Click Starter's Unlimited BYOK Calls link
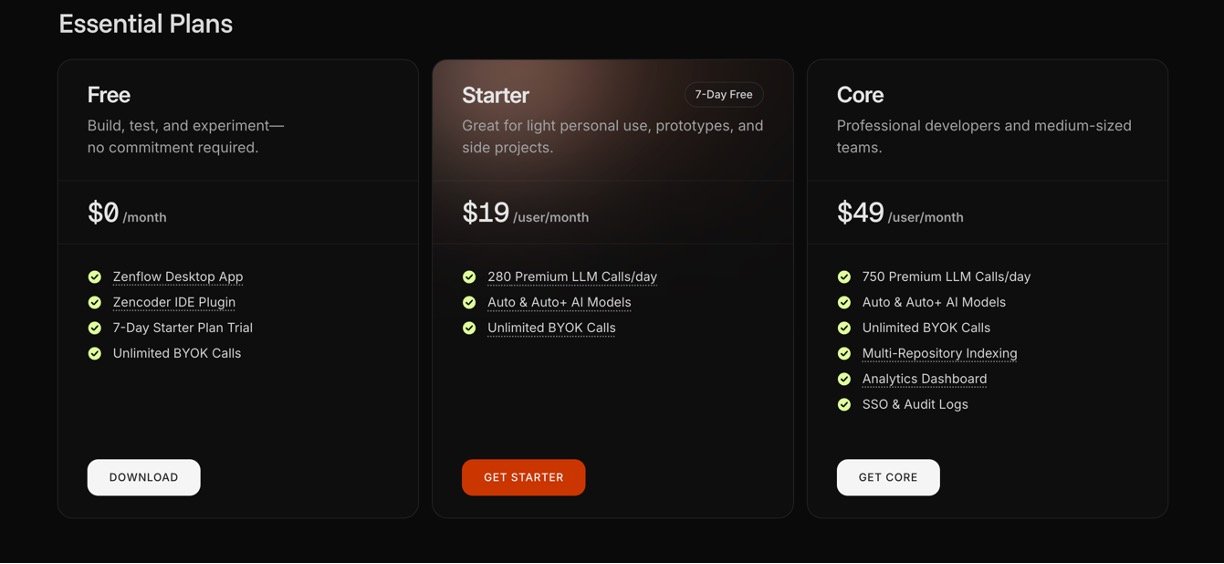The width and height of the screenshot is (1224, 564). [x=551, y=328]
